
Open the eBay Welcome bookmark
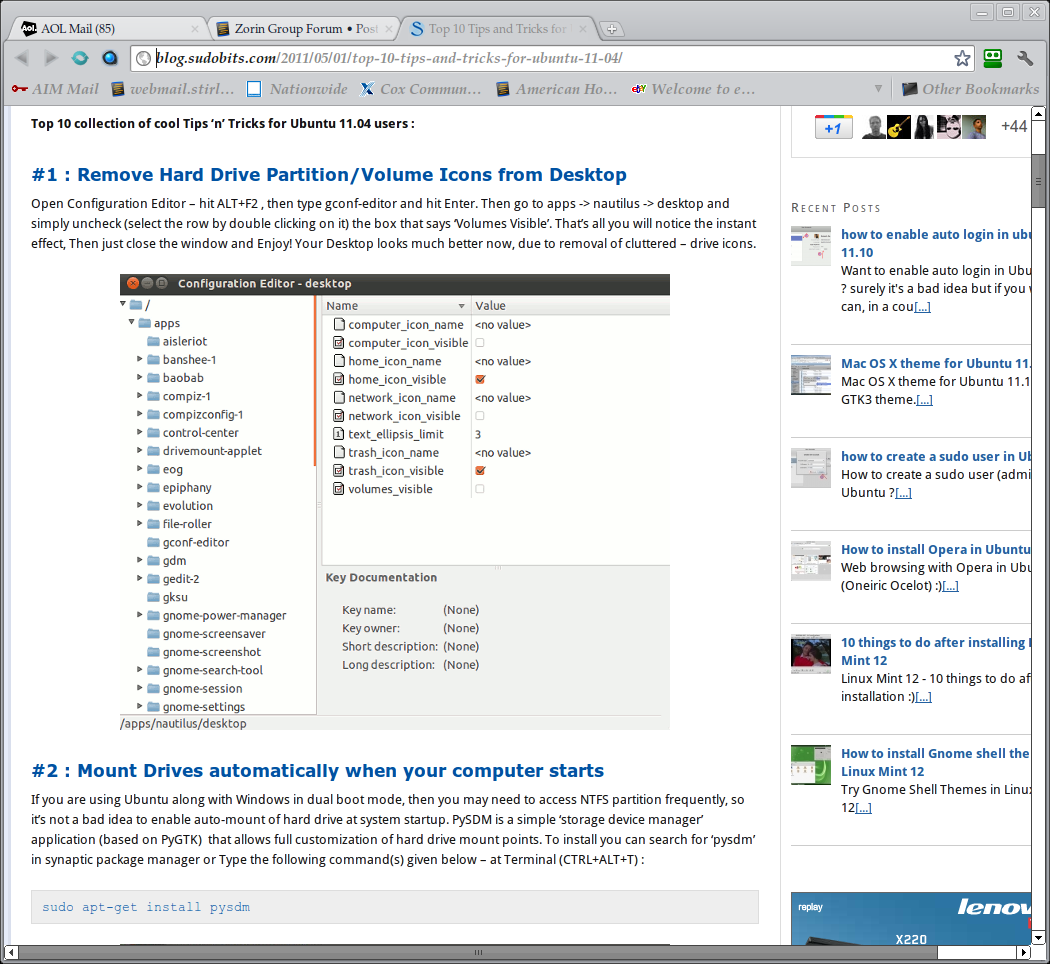point(693,89)
